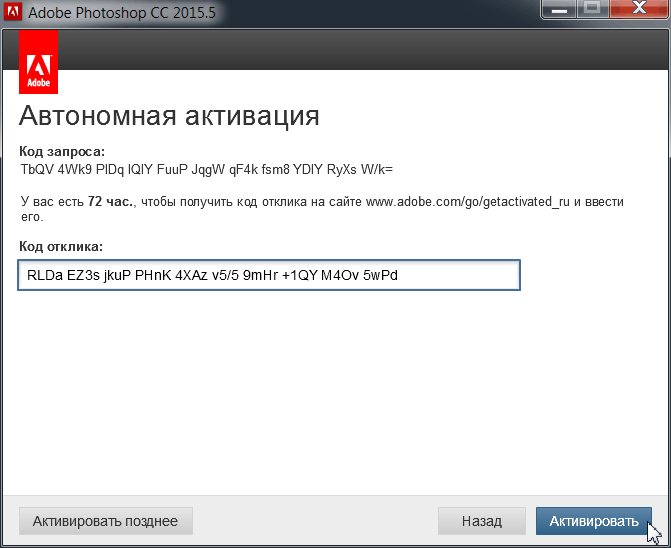Click the 'Код отклика:' label
The image size is (671, 548).
(x=60, y=246)
